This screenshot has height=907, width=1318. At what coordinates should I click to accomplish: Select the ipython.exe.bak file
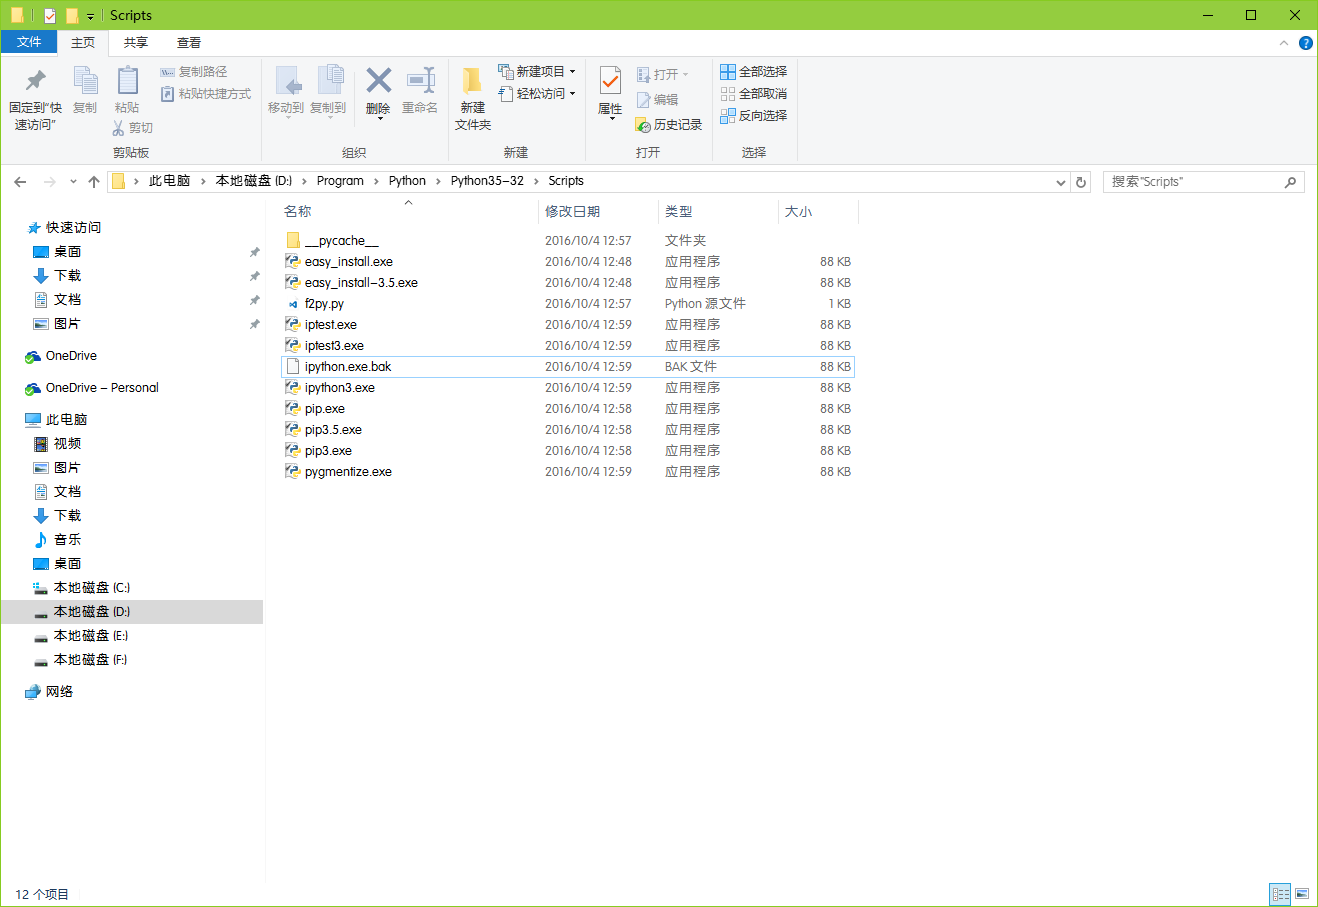[x=568, y=367]
